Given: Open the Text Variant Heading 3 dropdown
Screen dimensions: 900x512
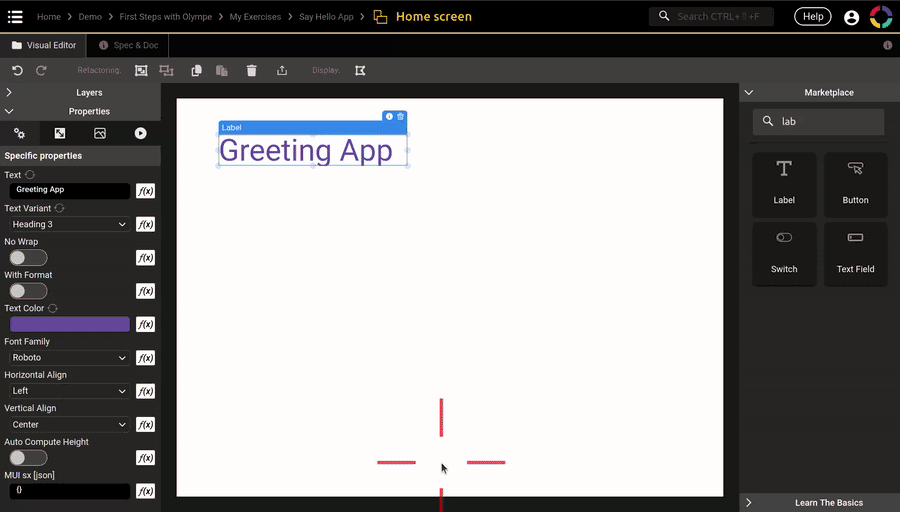Looking at the screenshot, I should pos(69,224).
